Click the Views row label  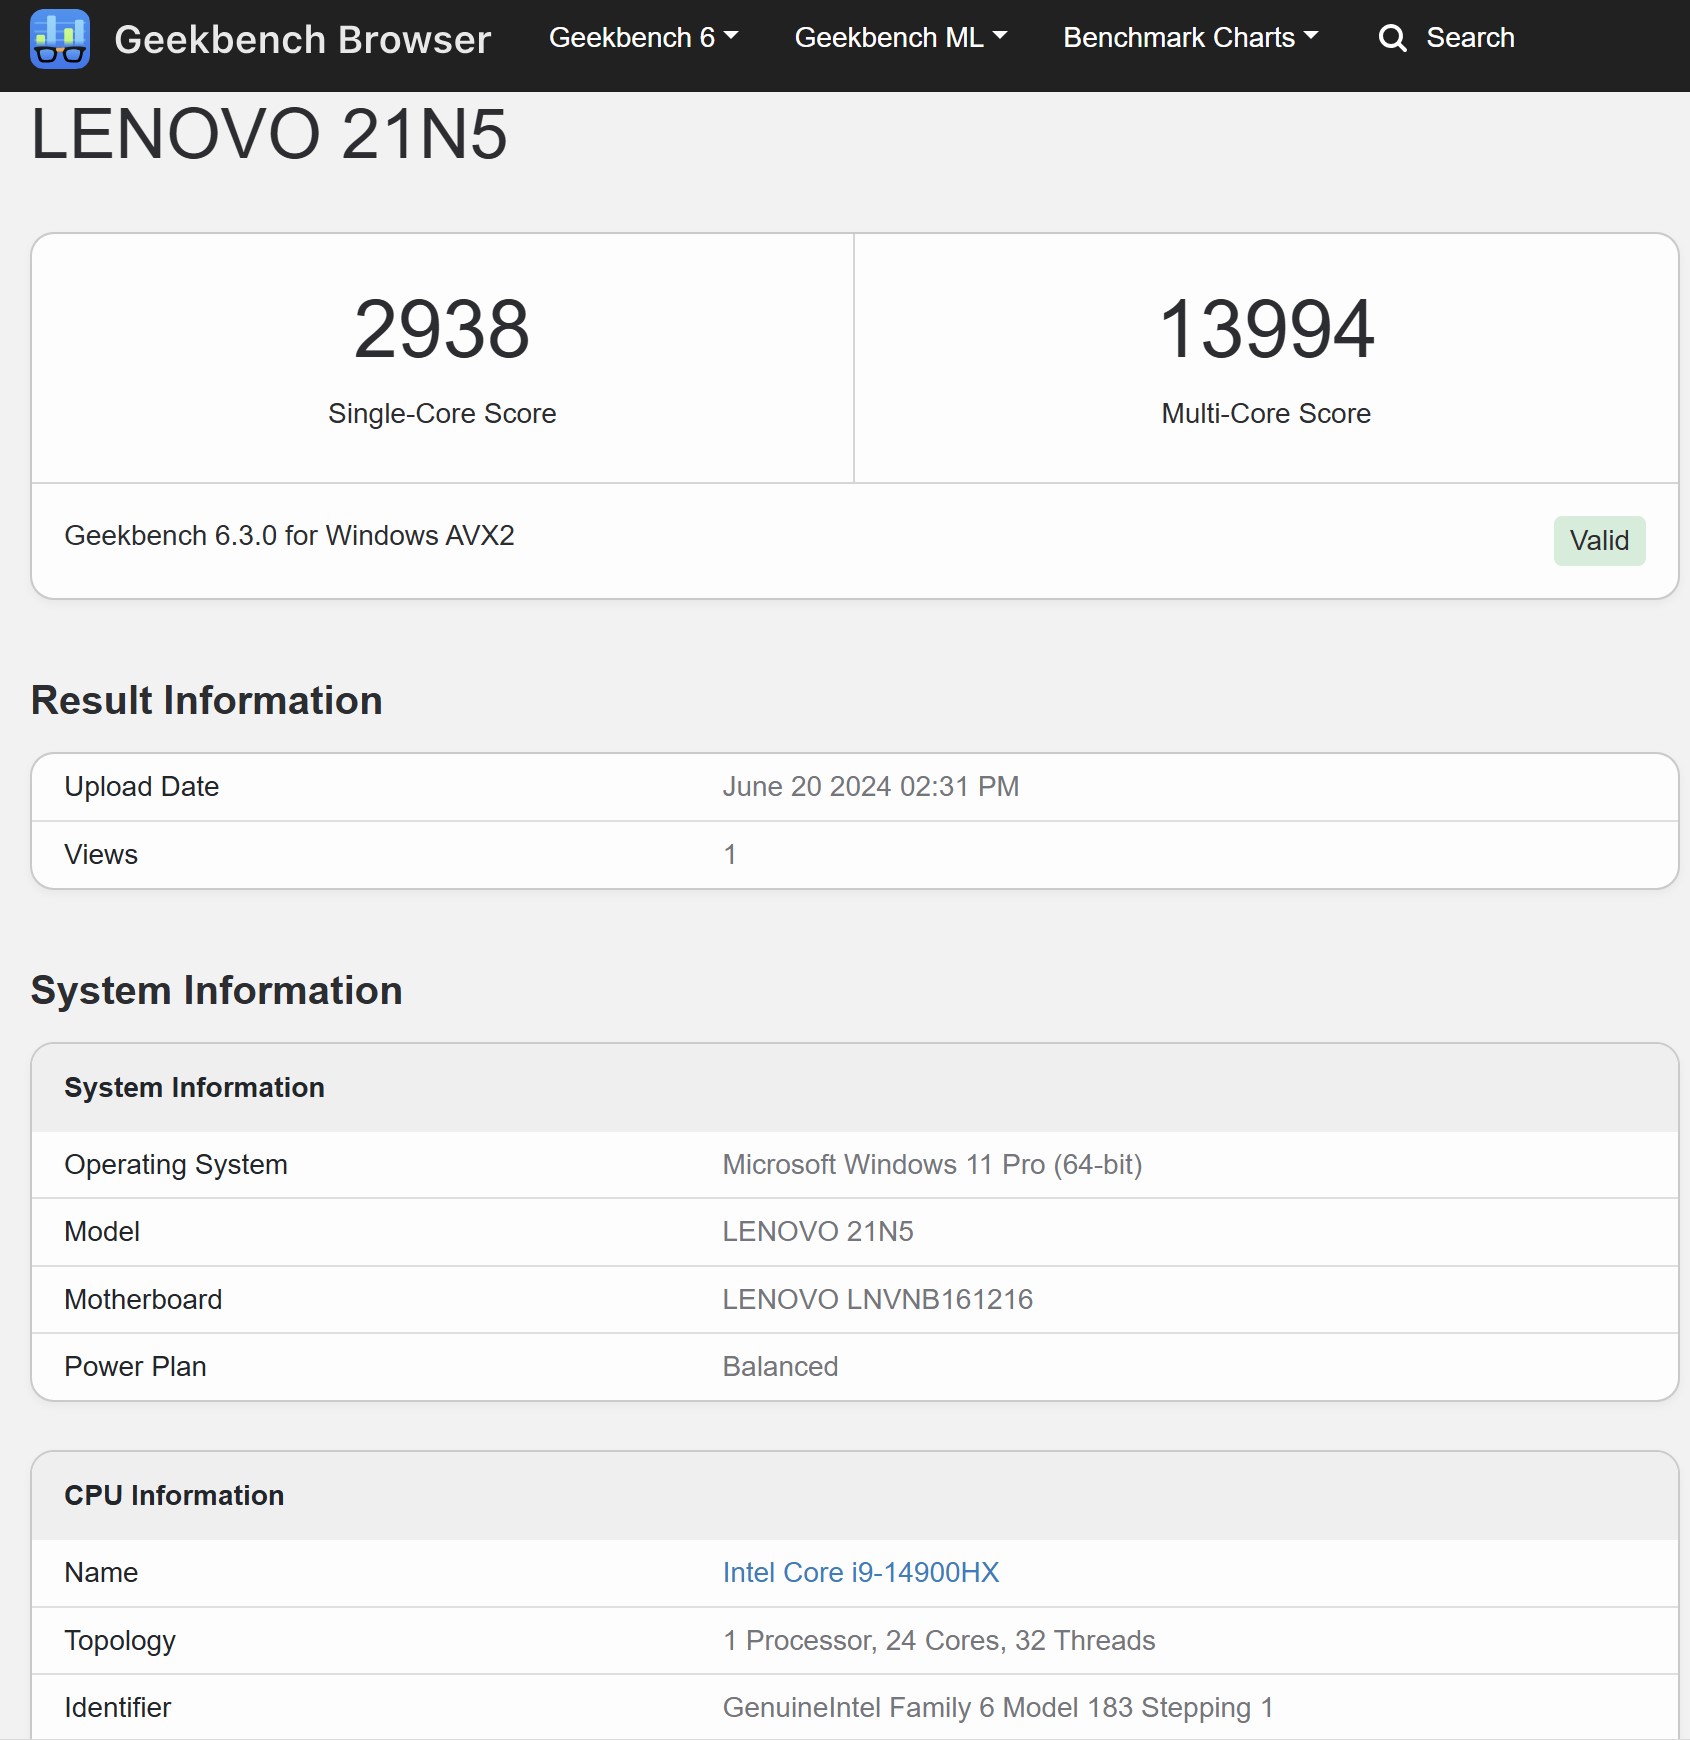tap(101, 855)
